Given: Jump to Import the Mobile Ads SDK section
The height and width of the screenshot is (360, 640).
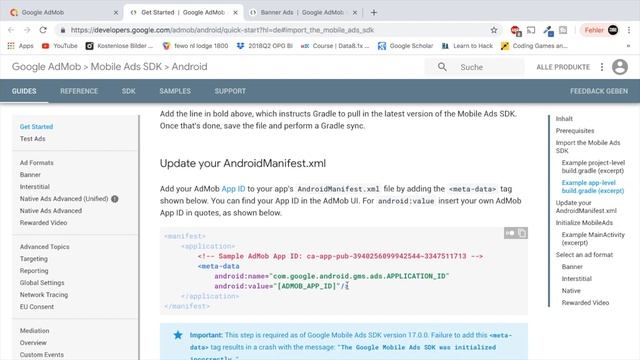Looking at the screenshot, I should [x=588, y=147].
